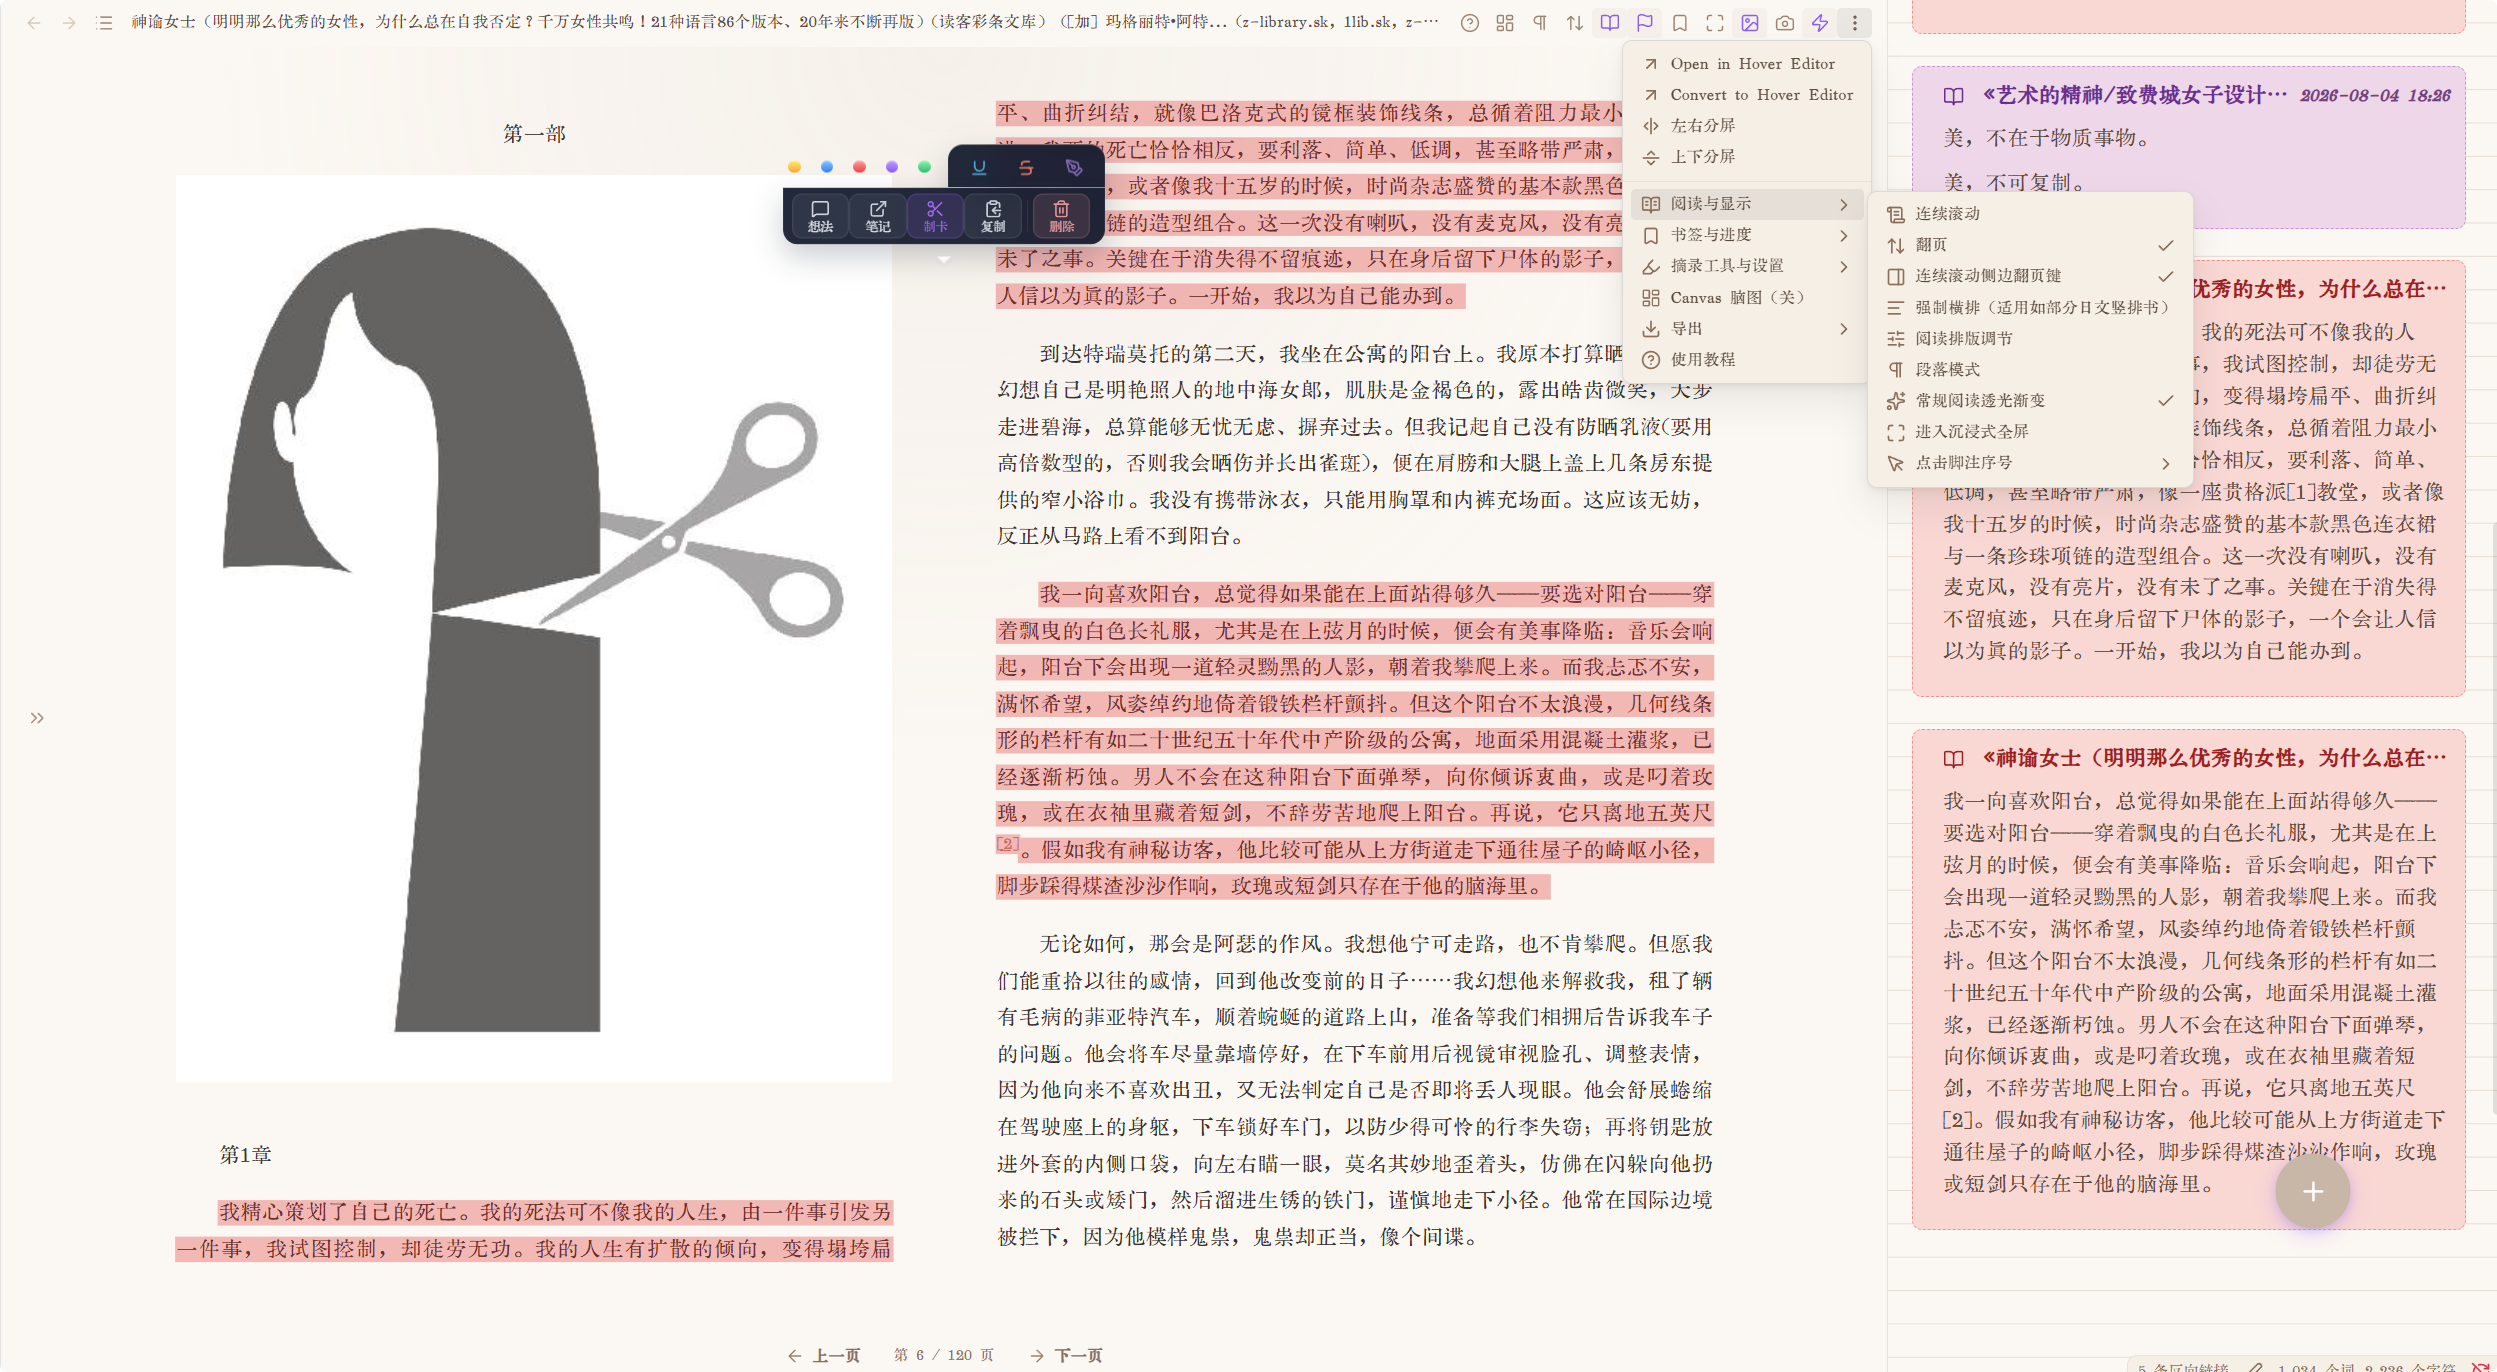Open the grid layout icon in toolbar
This screenshot has height=1372, width=2497.
[1505, 23]
